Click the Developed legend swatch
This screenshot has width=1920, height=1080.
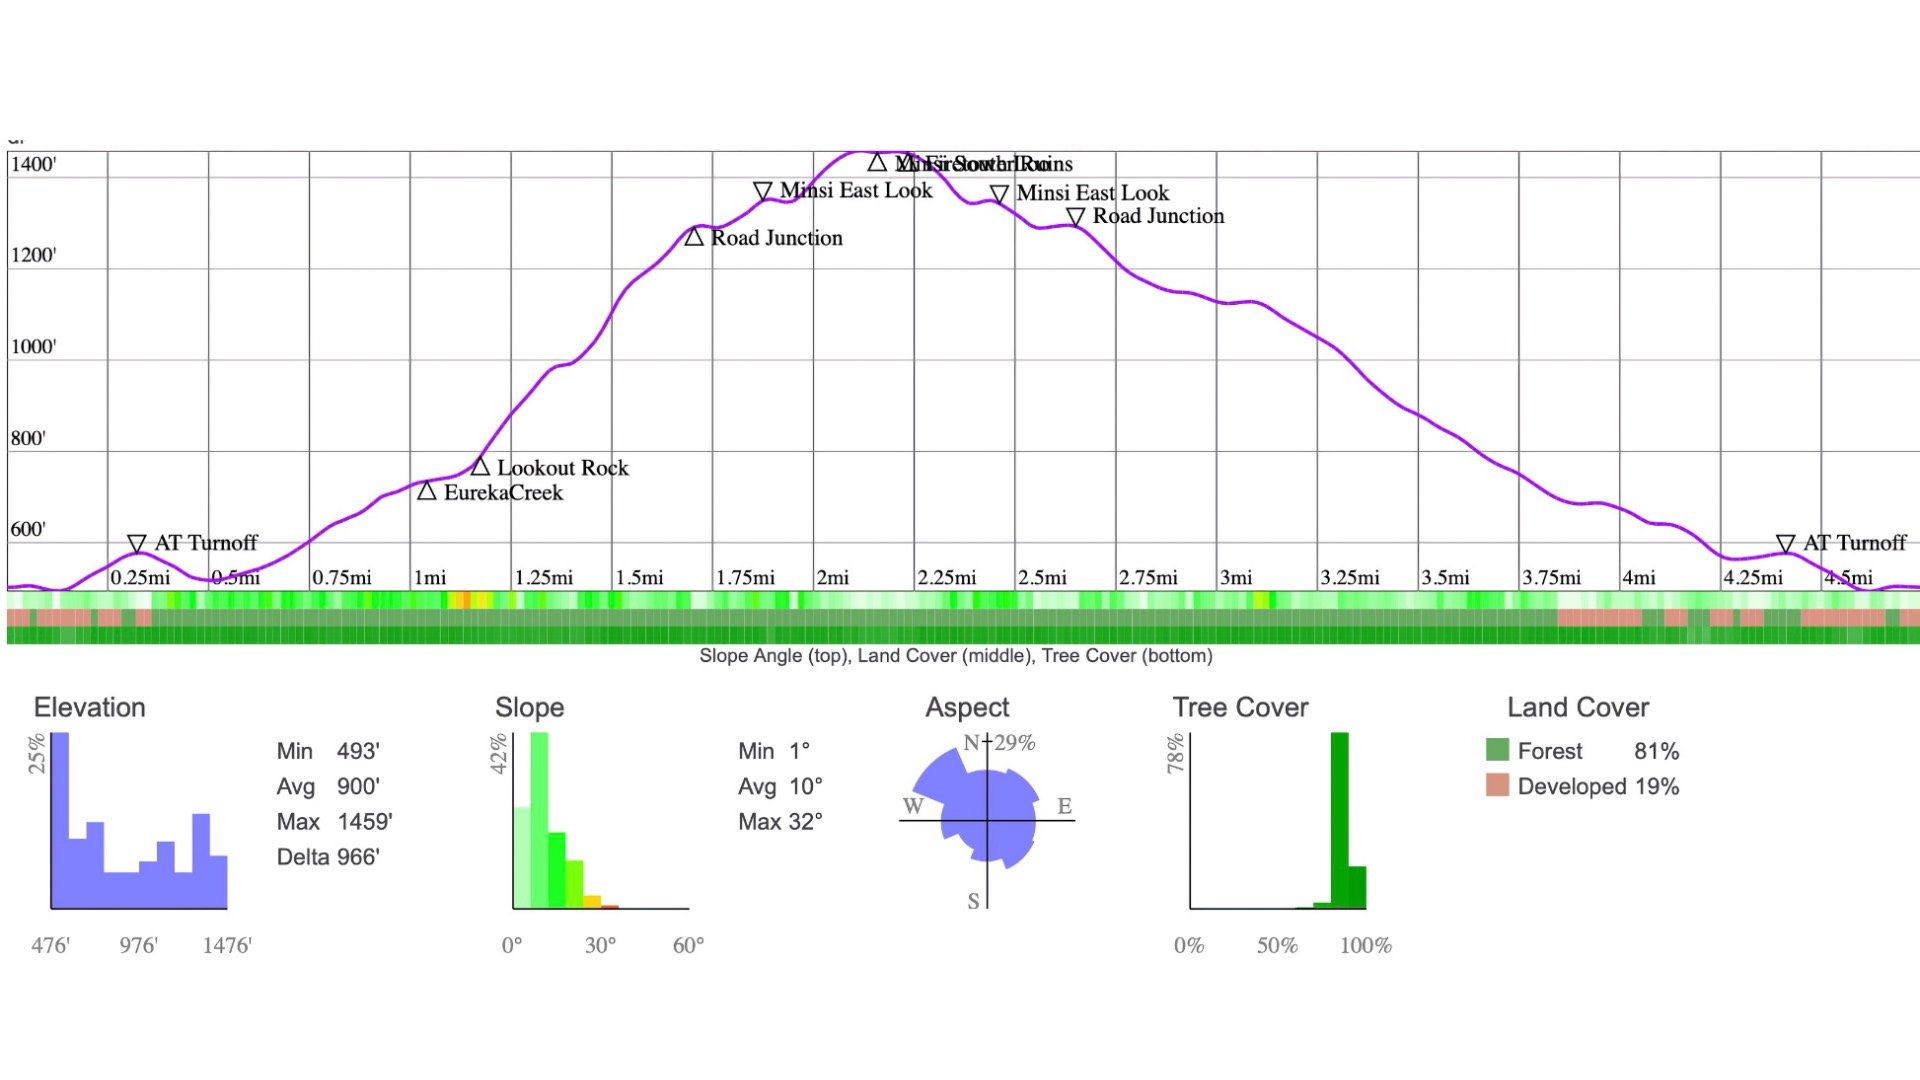(1498, 787)
